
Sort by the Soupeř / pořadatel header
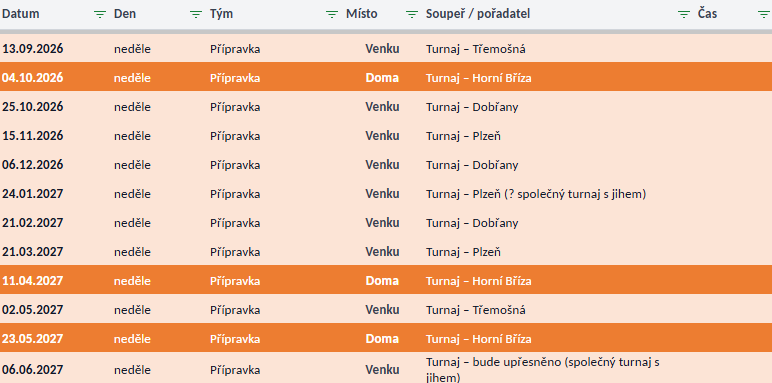tap(478, 14)
